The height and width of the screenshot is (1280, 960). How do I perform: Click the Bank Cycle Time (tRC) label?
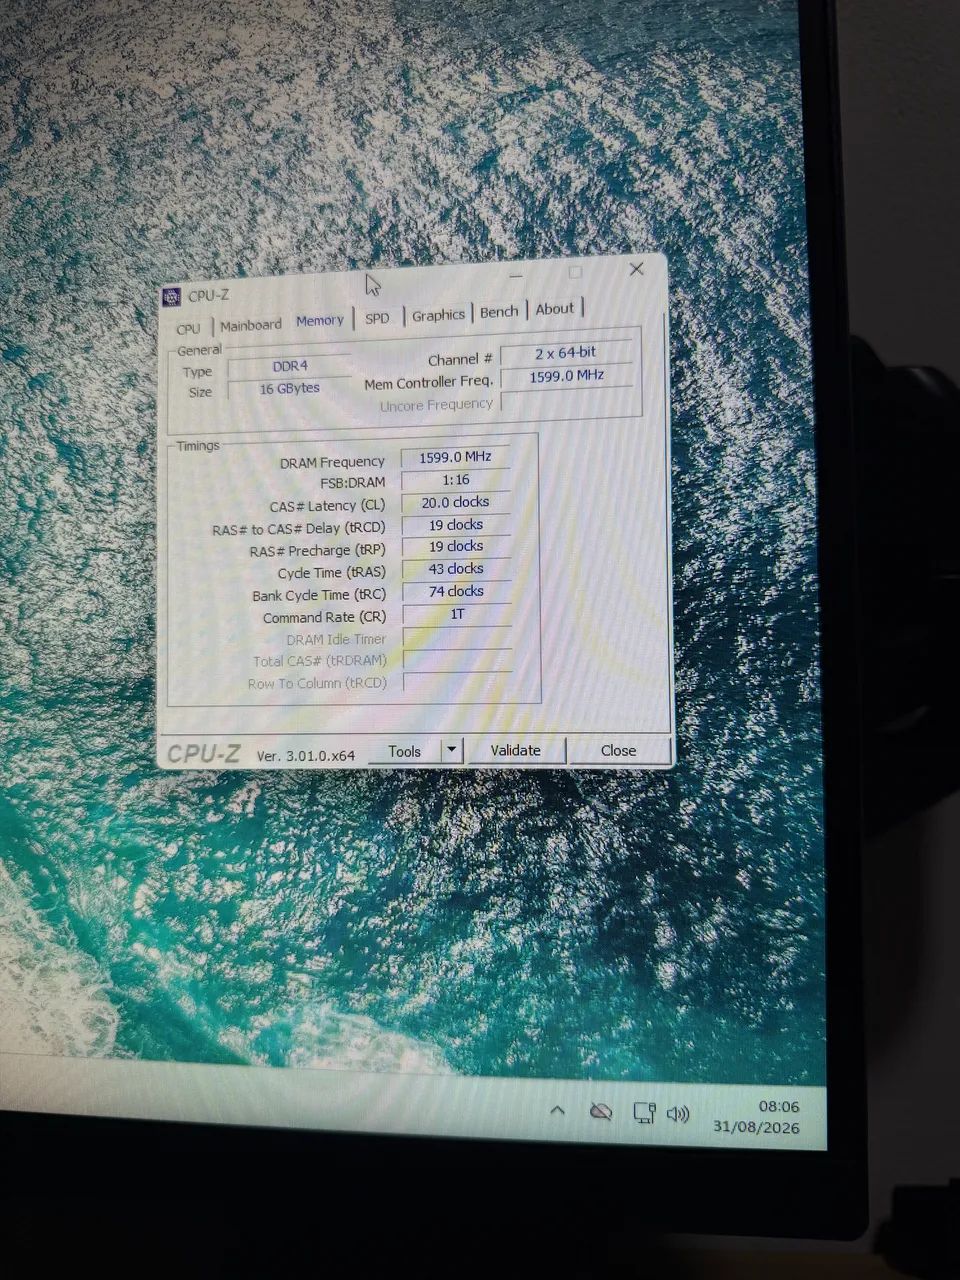319,595
